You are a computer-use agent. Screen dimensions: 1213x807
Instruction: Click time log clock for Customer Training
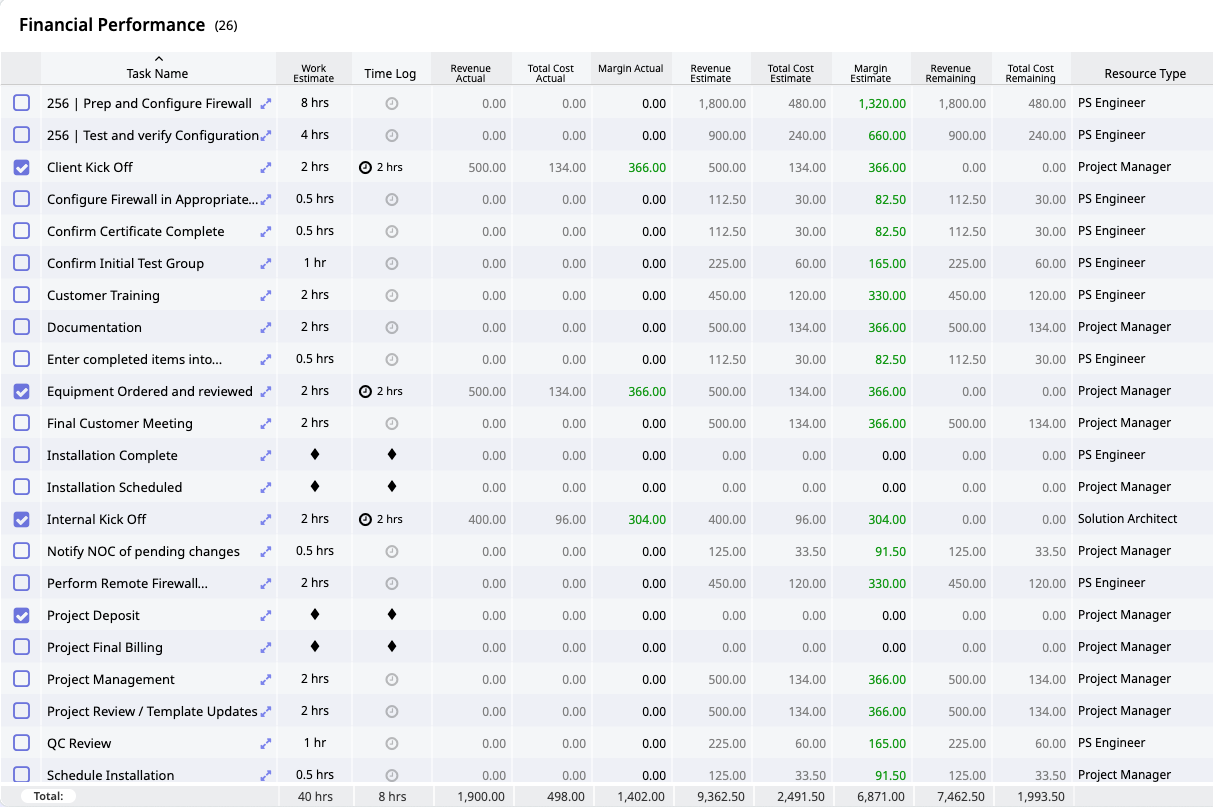[392, 296]
